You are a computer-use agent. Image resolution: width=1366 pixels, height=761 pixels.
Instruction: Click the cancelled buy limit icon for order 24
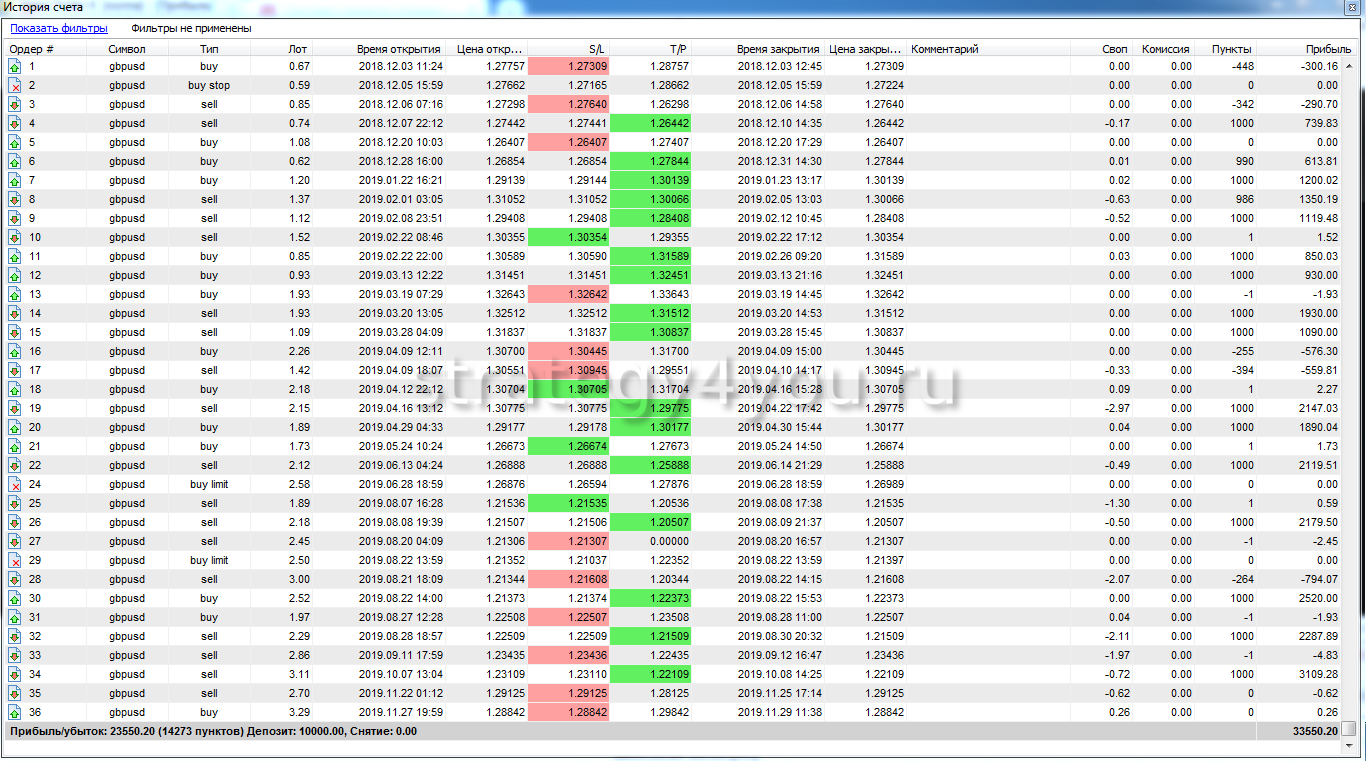tap(15, 484)
